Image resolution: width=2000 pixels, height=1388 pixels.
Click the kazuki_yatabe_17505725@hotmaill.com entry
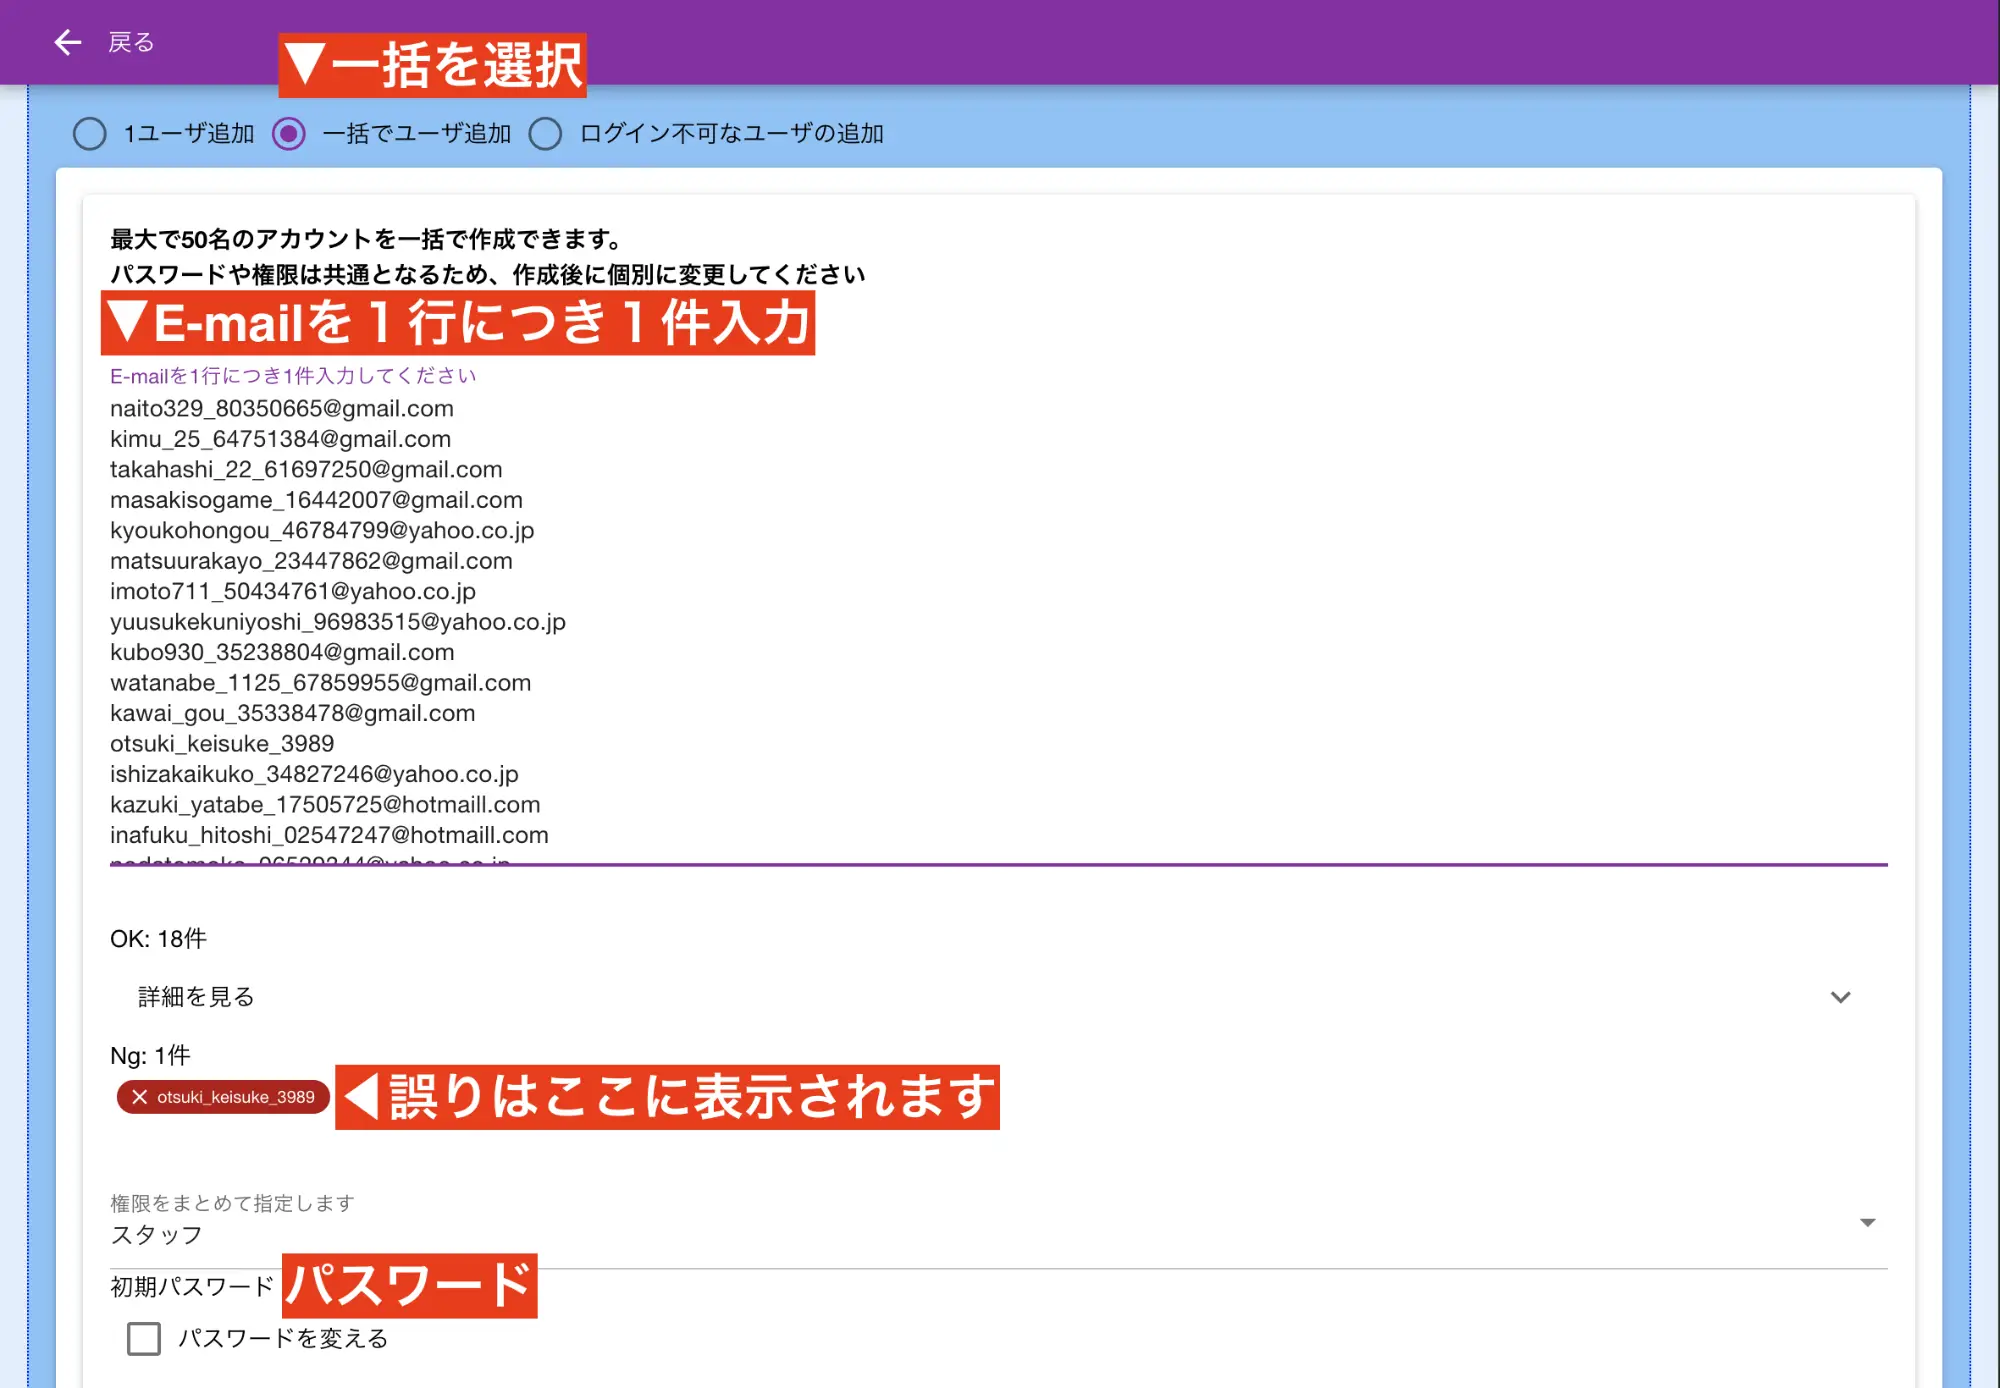pos(324,804)
